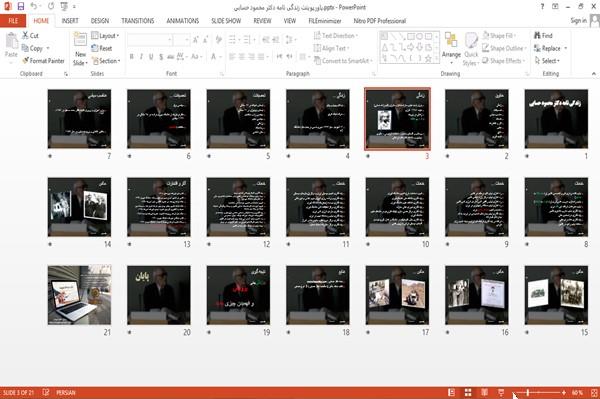Switch to the TRANSITIONS tab
600x399 pixels.
point(138,21)
